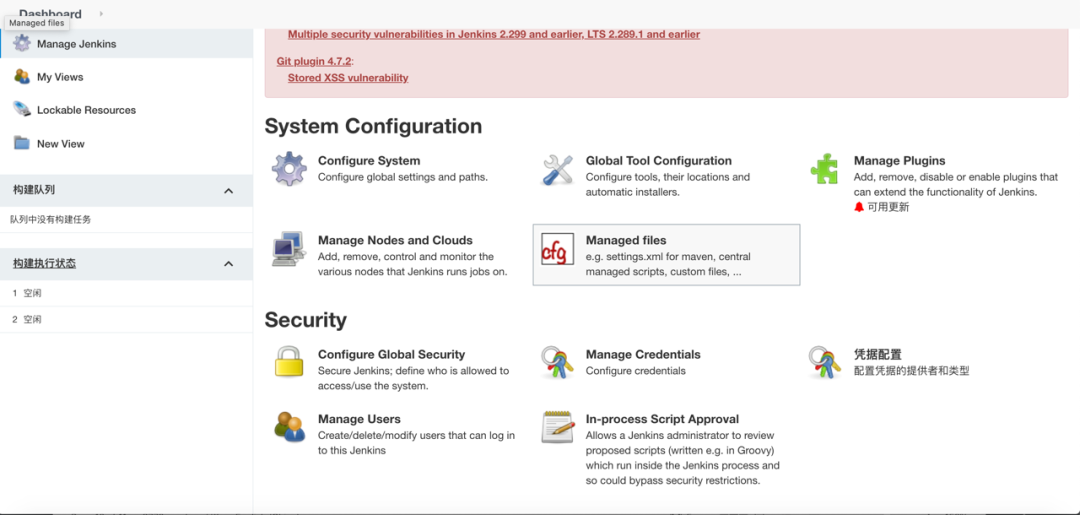Screen dimensions: 1080x515
Task: Click the Configure credentials description text
Action: 636,371
